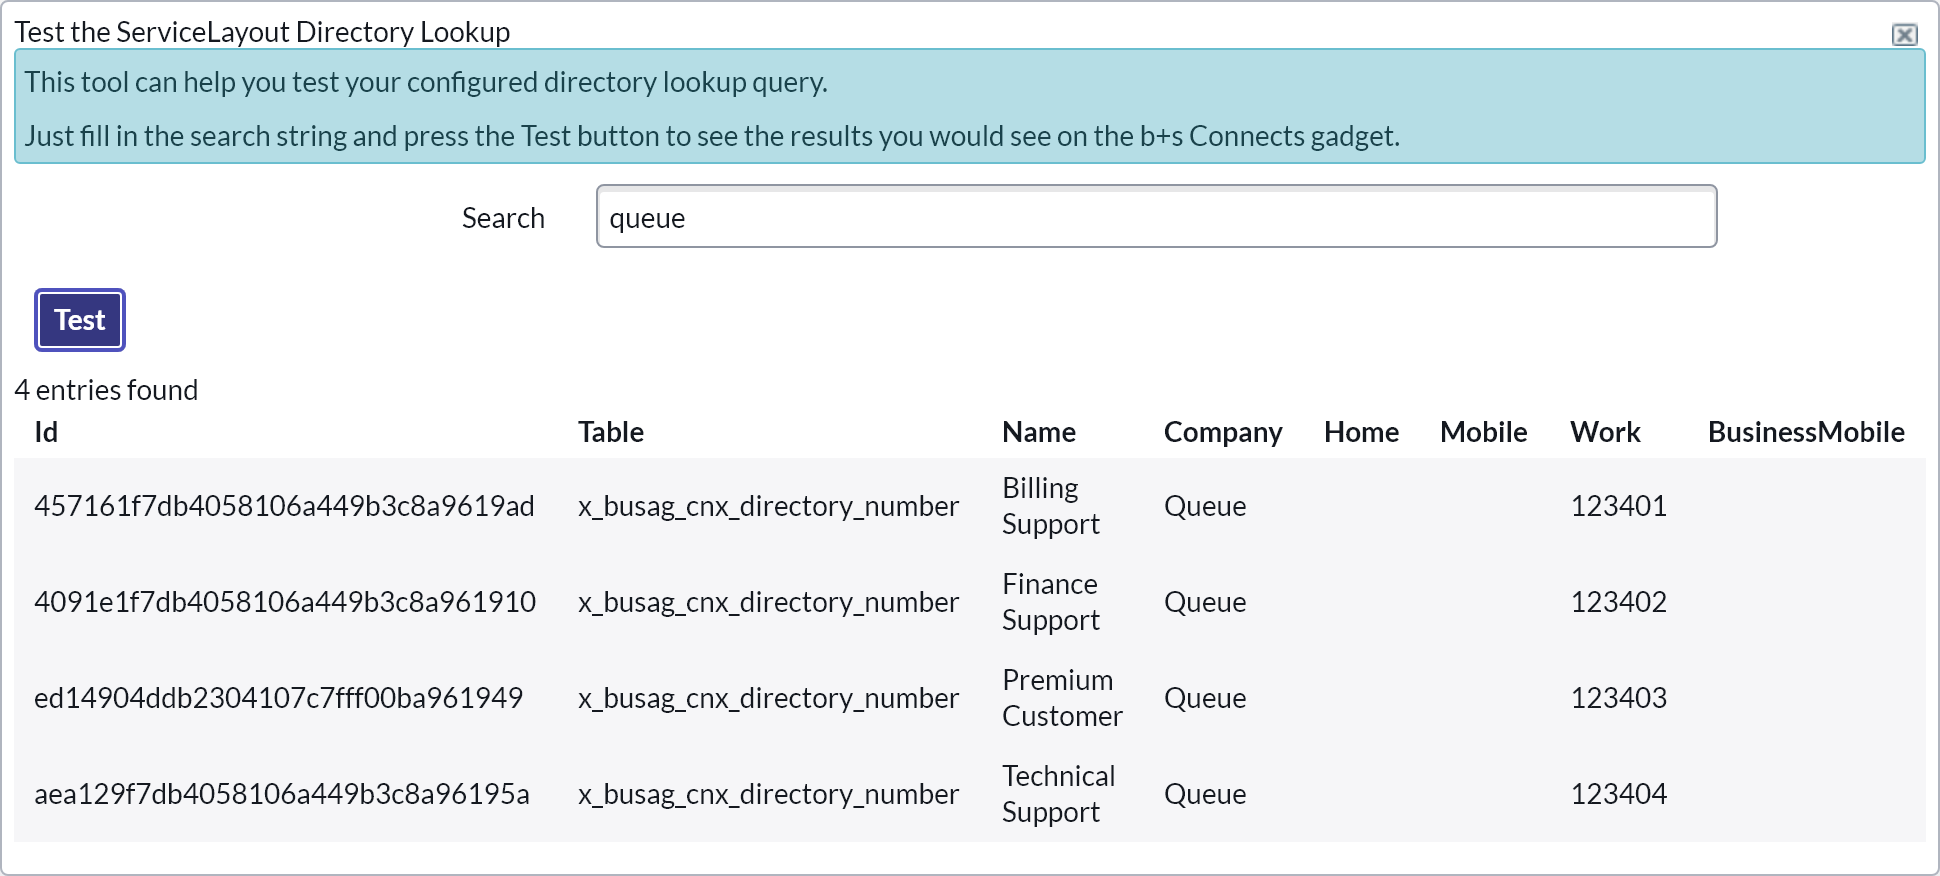
Task: Select the Finance Support name cell
Action: 1050,602
